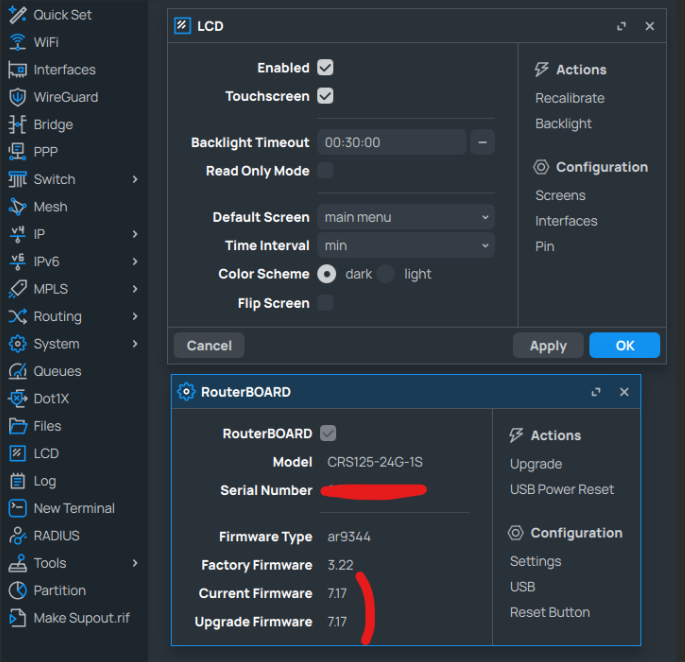Expand the System submenu arrow
Screen dimensions: 685x662
tap(135, 344)
